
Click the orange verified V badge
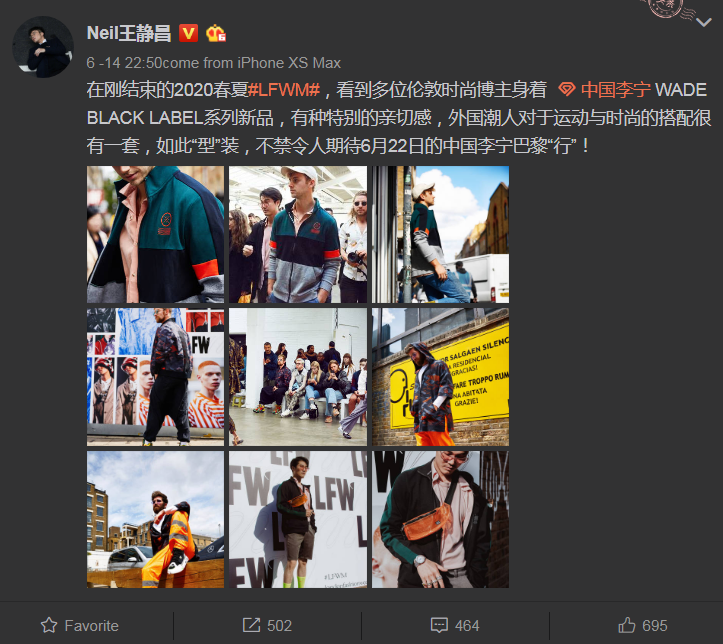[x=188, y=33]
